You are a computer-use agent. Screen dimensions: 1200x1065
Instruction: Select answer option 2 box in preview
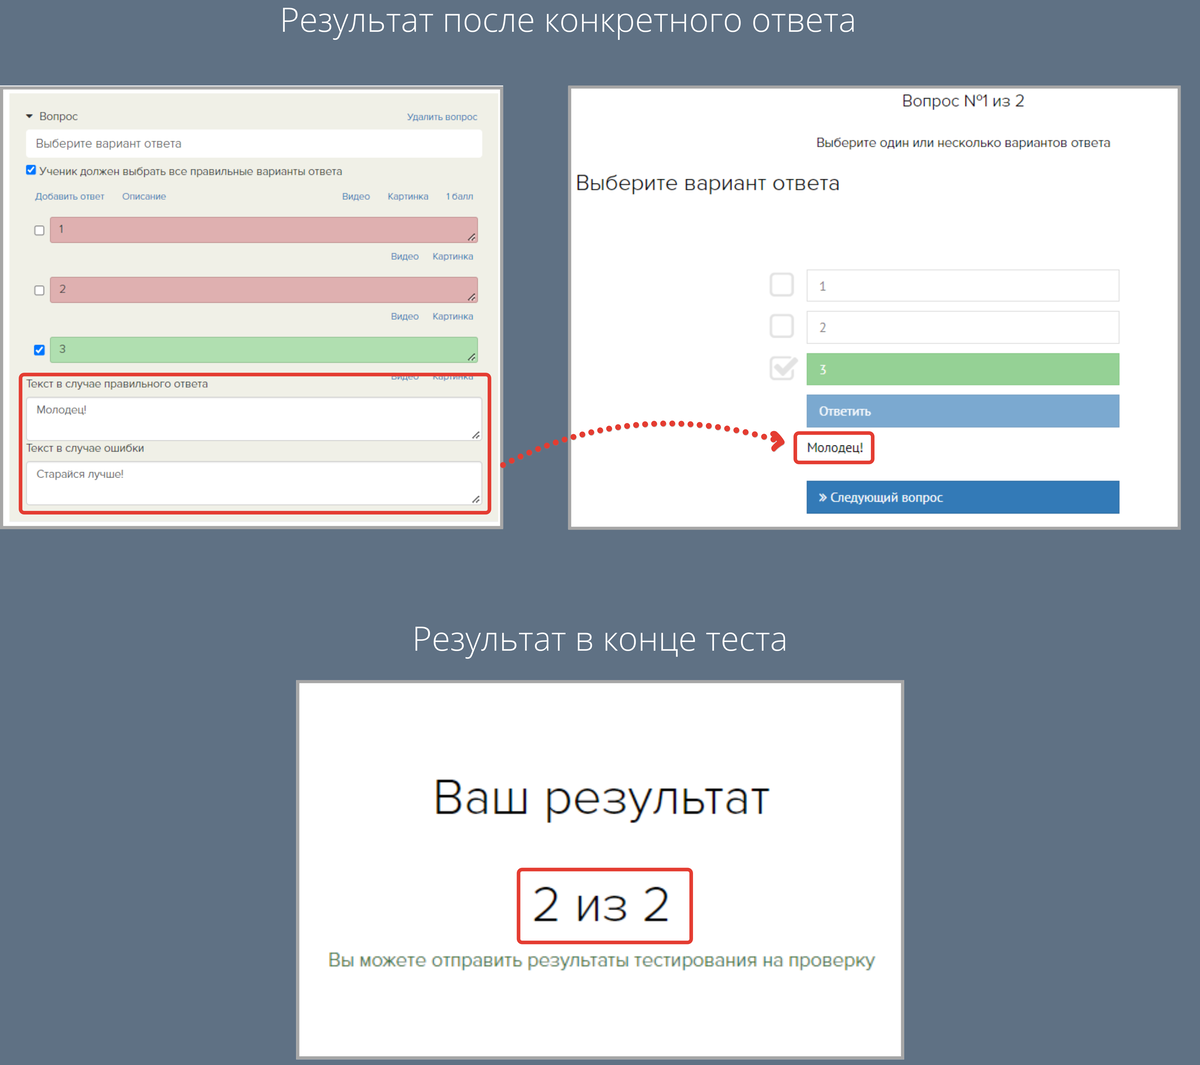click(963, 327)
